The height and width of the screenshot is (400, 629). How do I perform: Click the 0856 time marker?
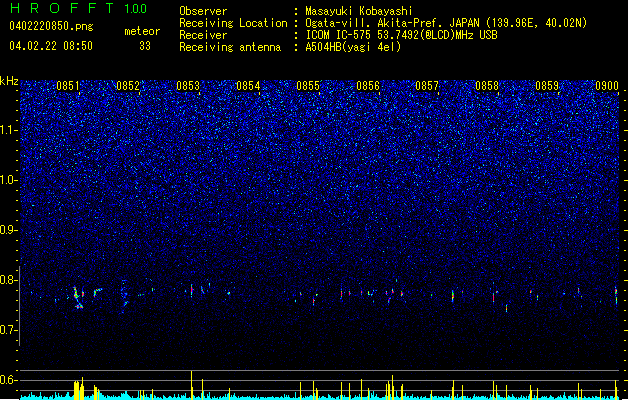[x=368, y=85]
